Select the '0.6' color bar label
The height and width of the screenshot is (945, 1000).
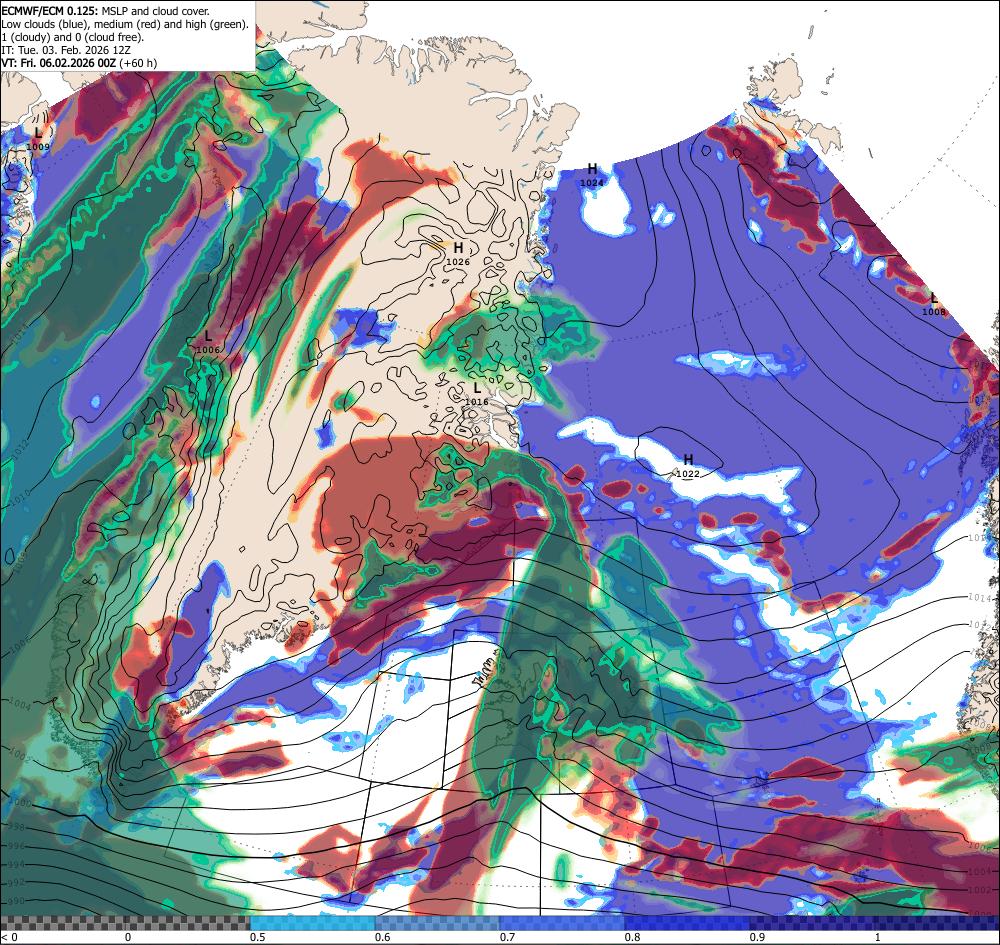point(383,937)
